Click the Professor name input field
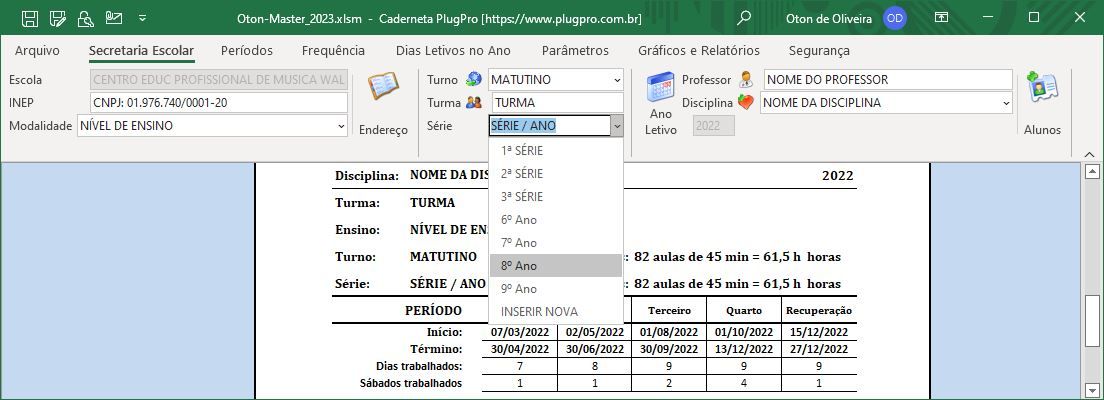 point(887,80)
